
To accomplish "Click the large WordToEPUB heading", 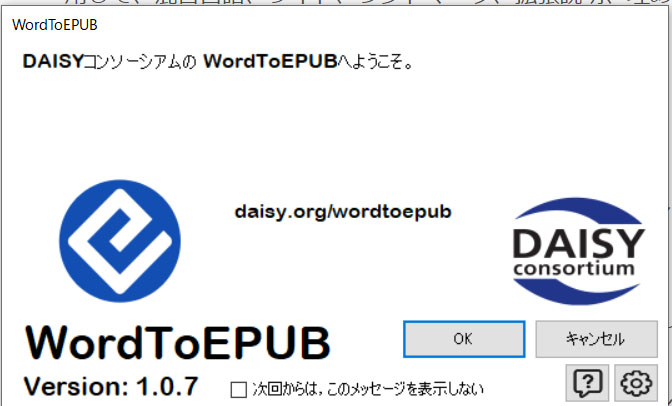I will coord(177,343).
